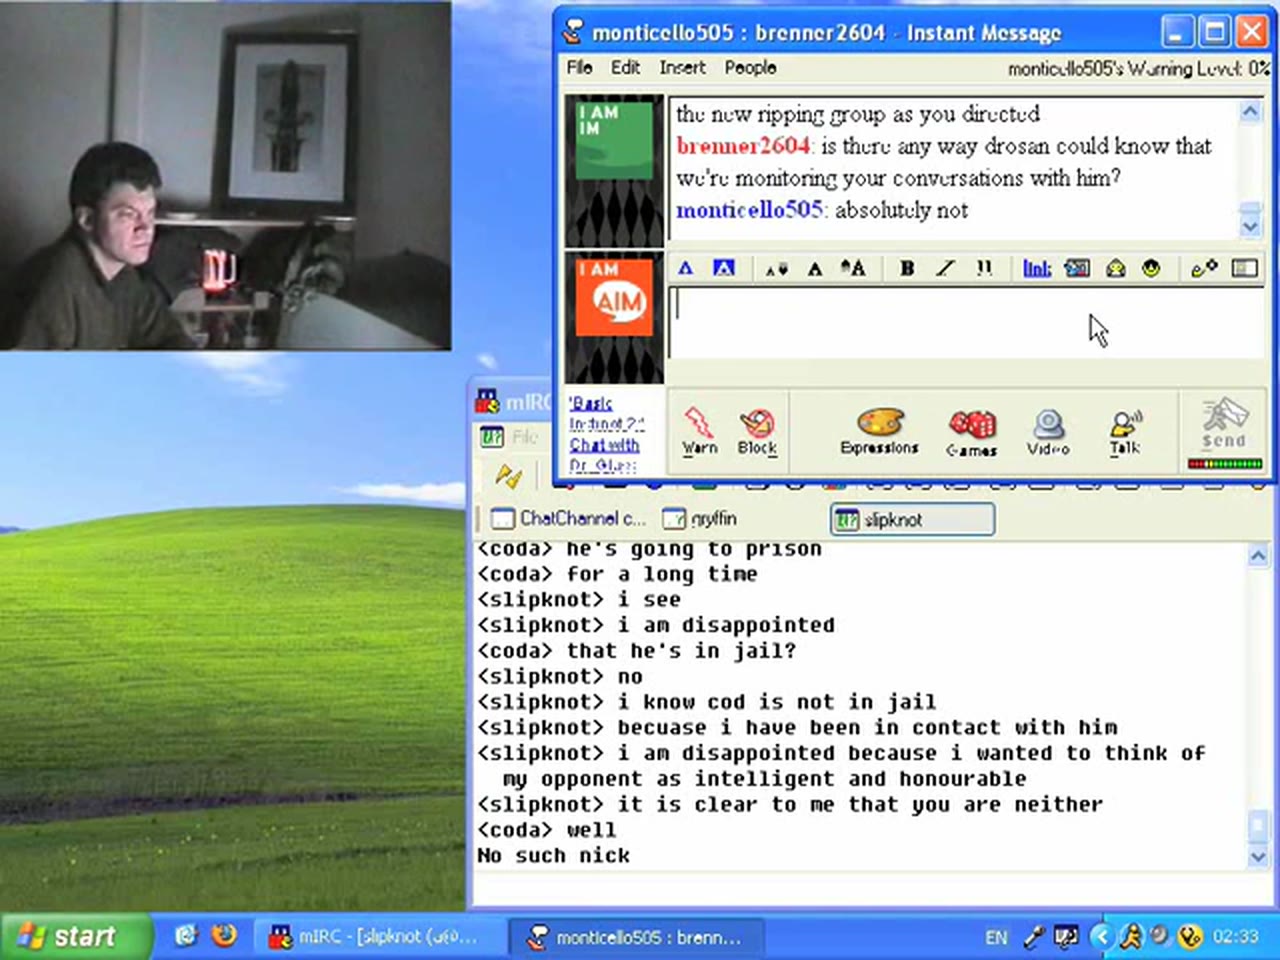Open the smiley emoticon picker
Image resolution: width=1280 pixels, height=960 pixels.
(x=1151, y=268)
